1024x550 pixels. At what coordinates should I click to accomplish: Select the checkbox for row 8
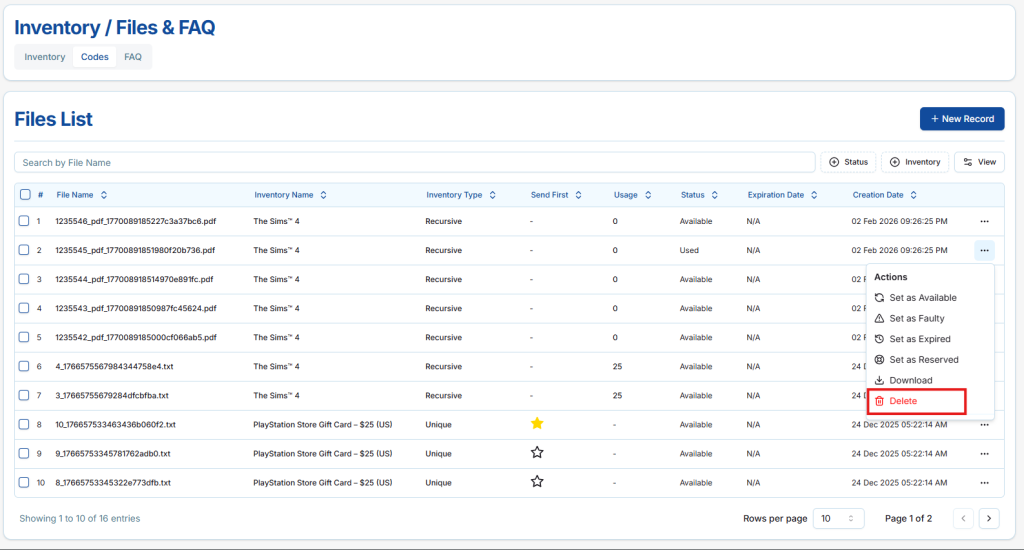point(24,424)
